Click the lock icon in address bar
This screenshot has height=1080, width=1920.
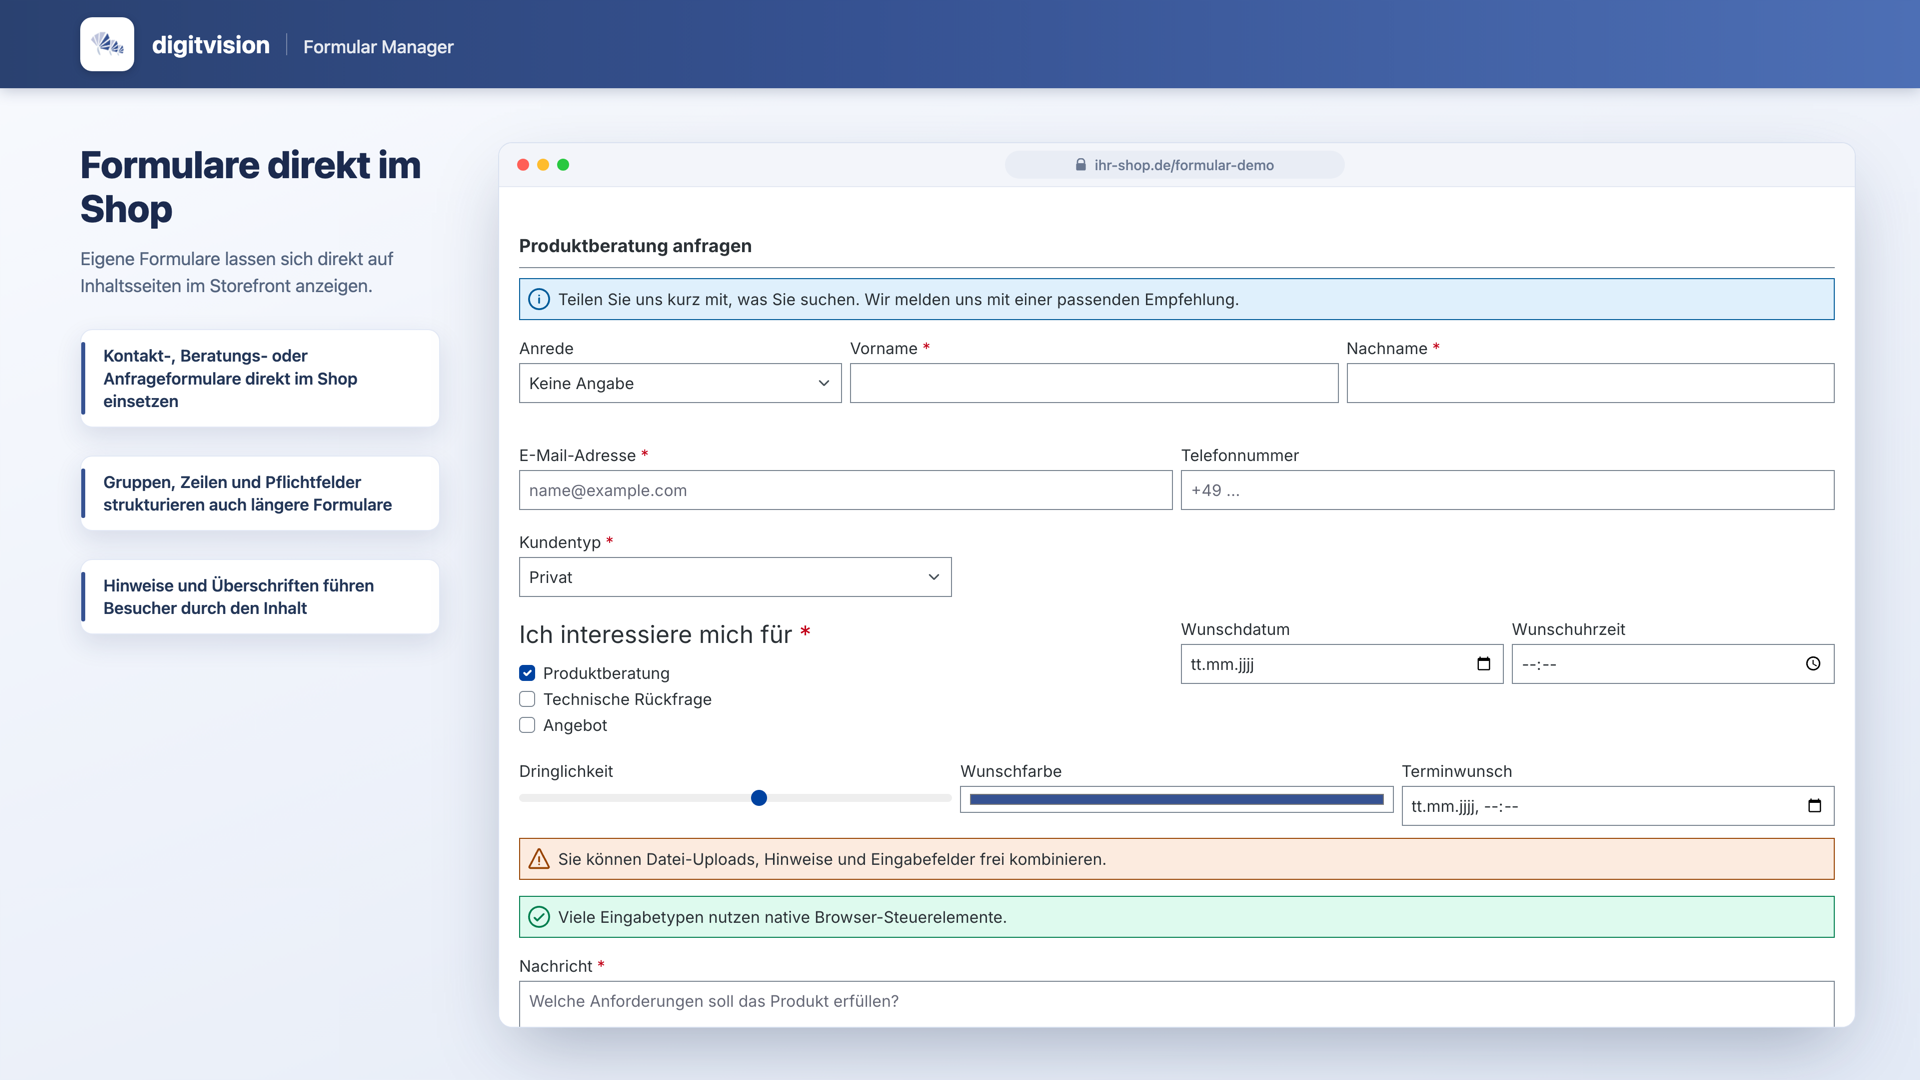(x=1081, y=165)
